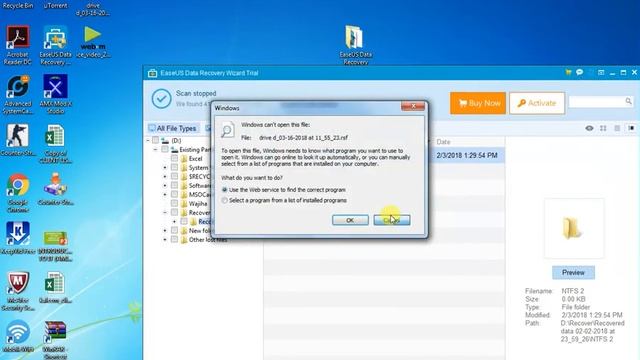Click Cancel in the Windows dialog

point(392,220)
